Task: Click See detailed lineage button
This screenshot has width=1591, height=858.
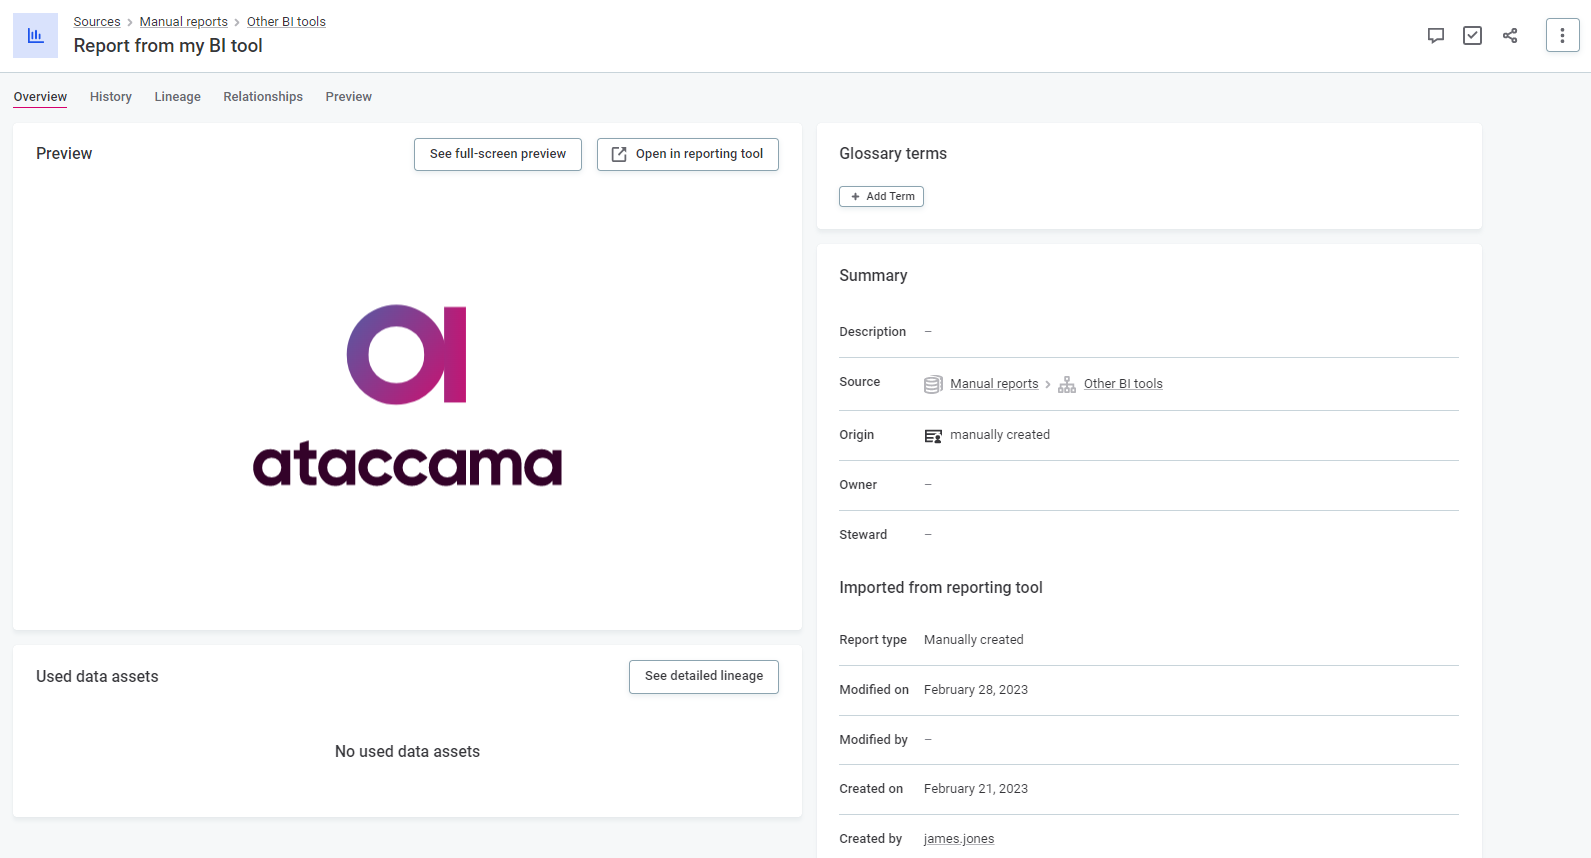Action: [704, 677]
